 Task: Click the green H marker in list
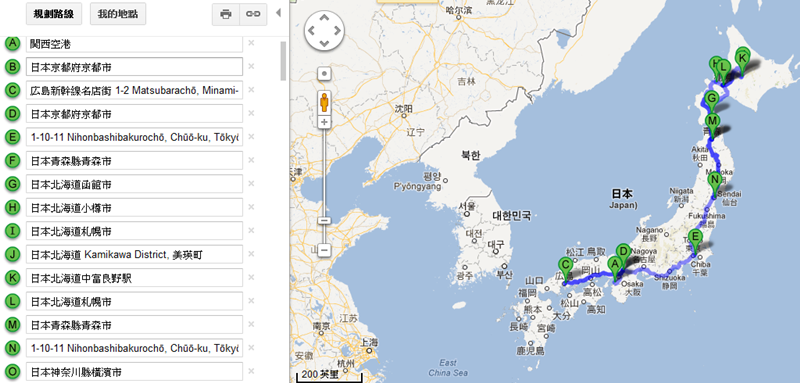[x=12, y=208]
